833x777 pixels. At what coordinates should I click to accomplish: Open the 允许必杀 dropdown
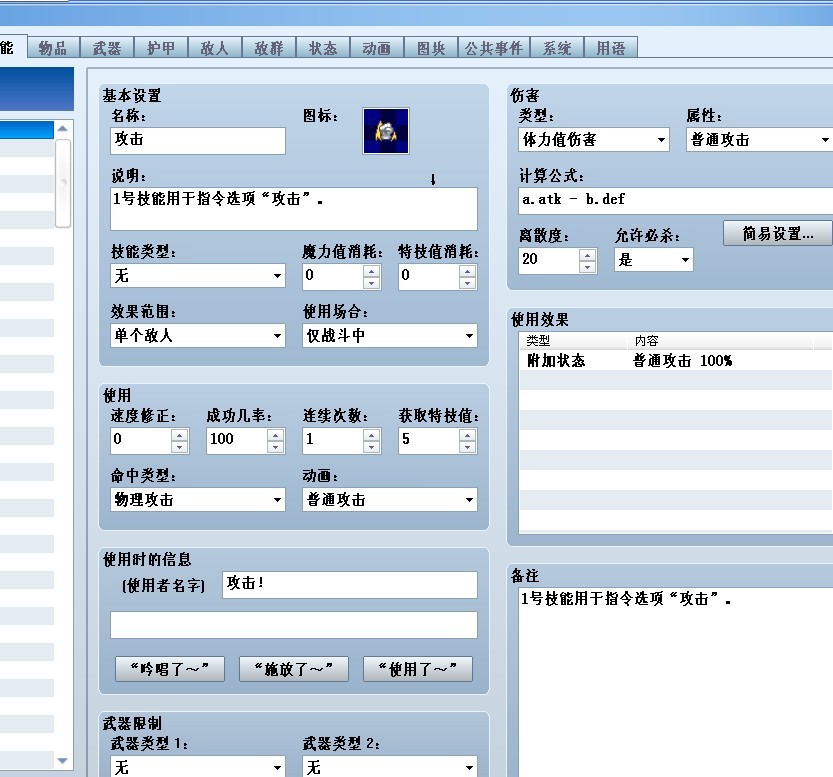tap(653, 260)
